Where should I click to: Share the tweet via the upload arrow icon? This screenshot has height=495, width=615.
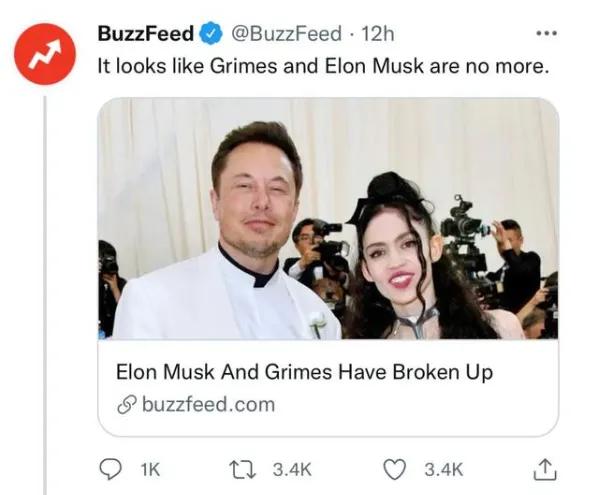coord(545,466)
